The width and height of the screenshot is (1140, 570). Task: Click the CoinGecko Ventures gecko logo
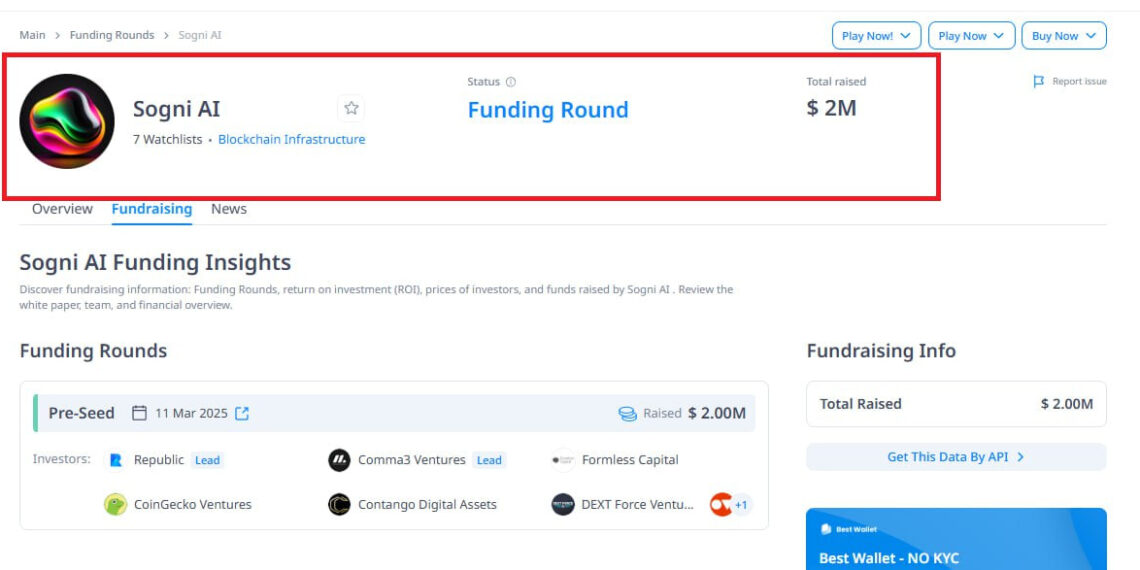(116, 505)
